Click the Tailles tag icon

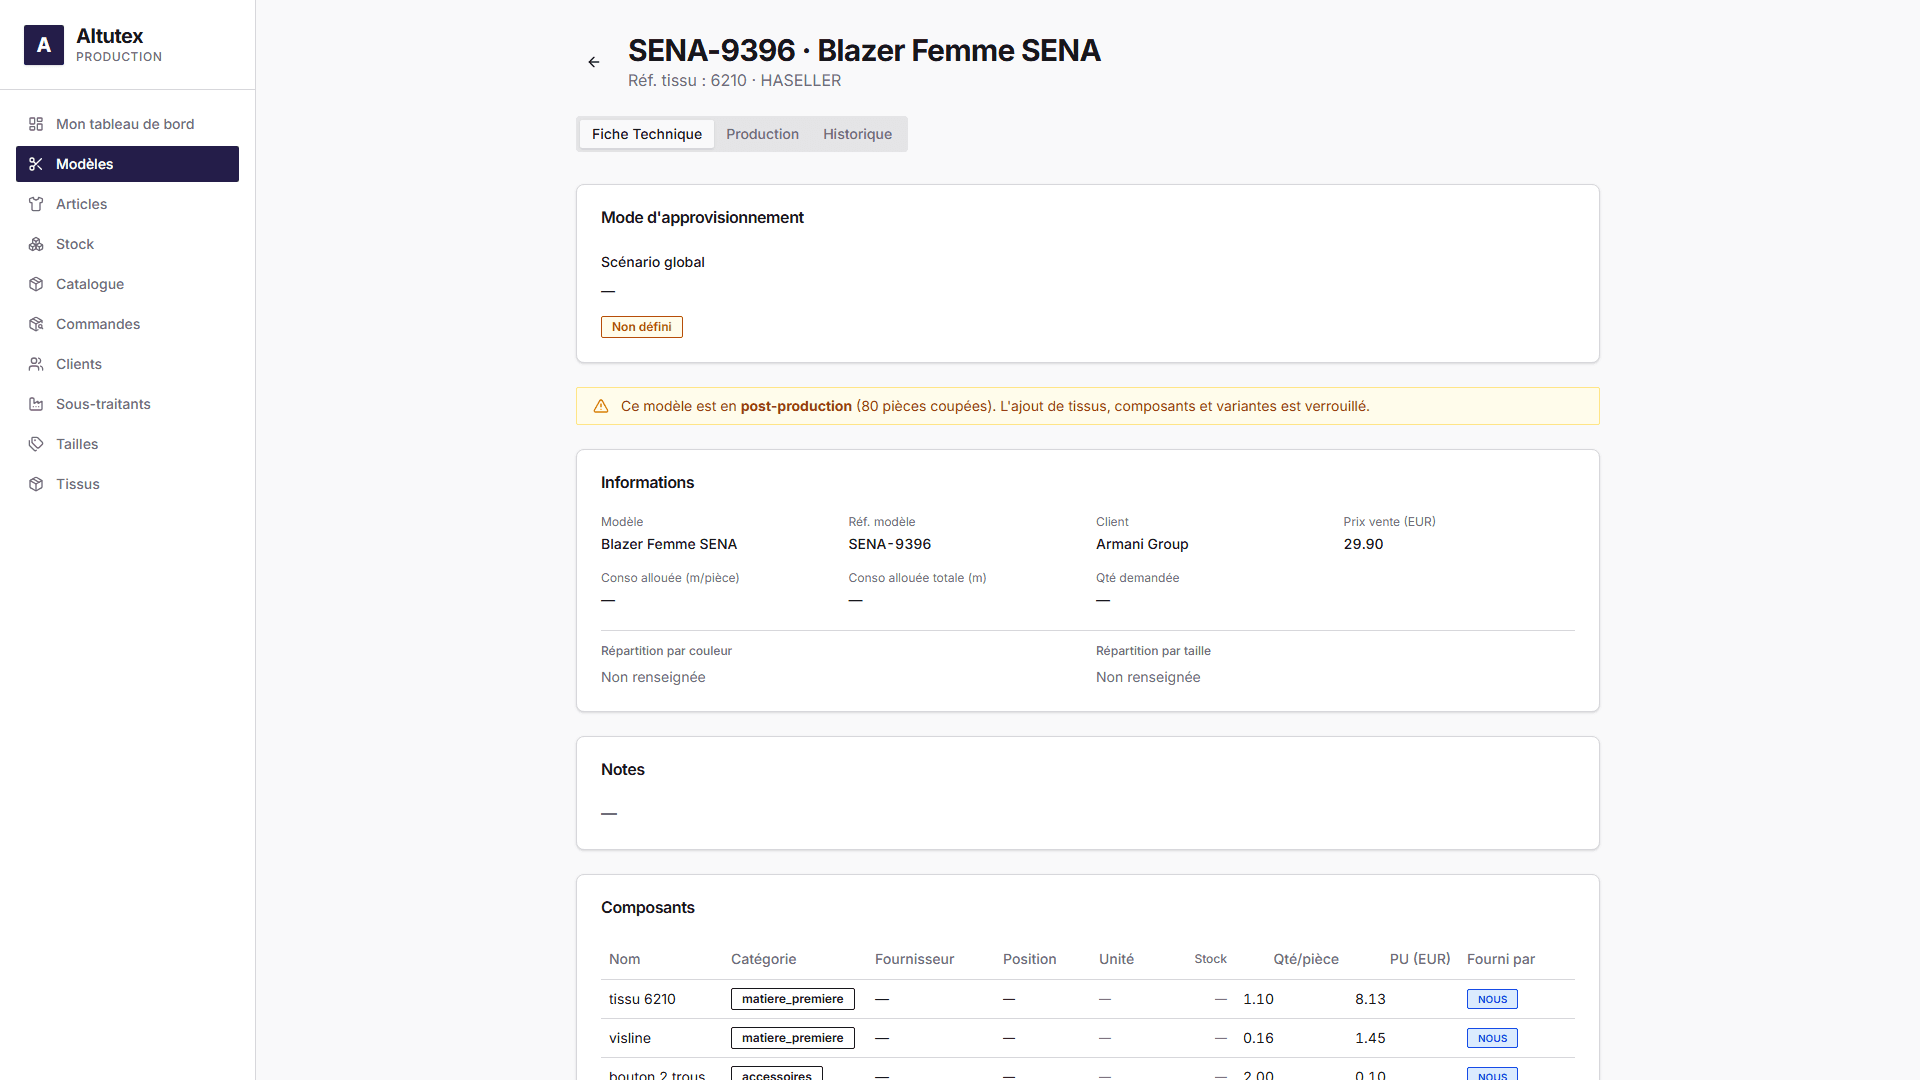36,444
